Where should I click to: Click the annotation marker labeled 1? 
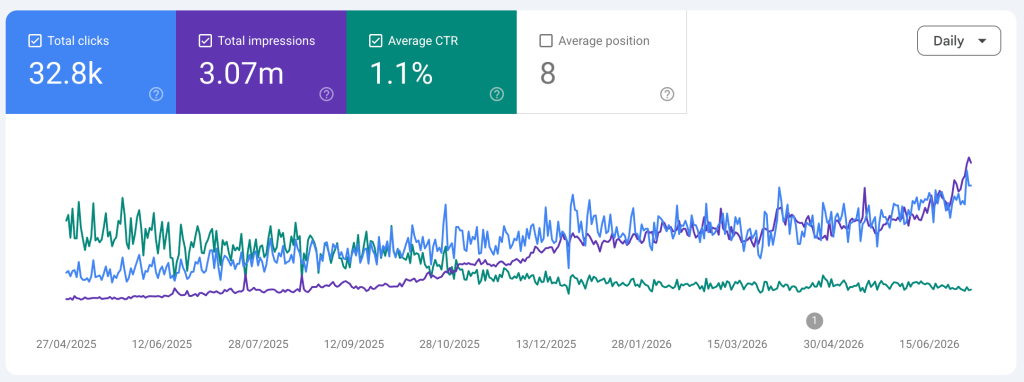(x=814, y=321)
